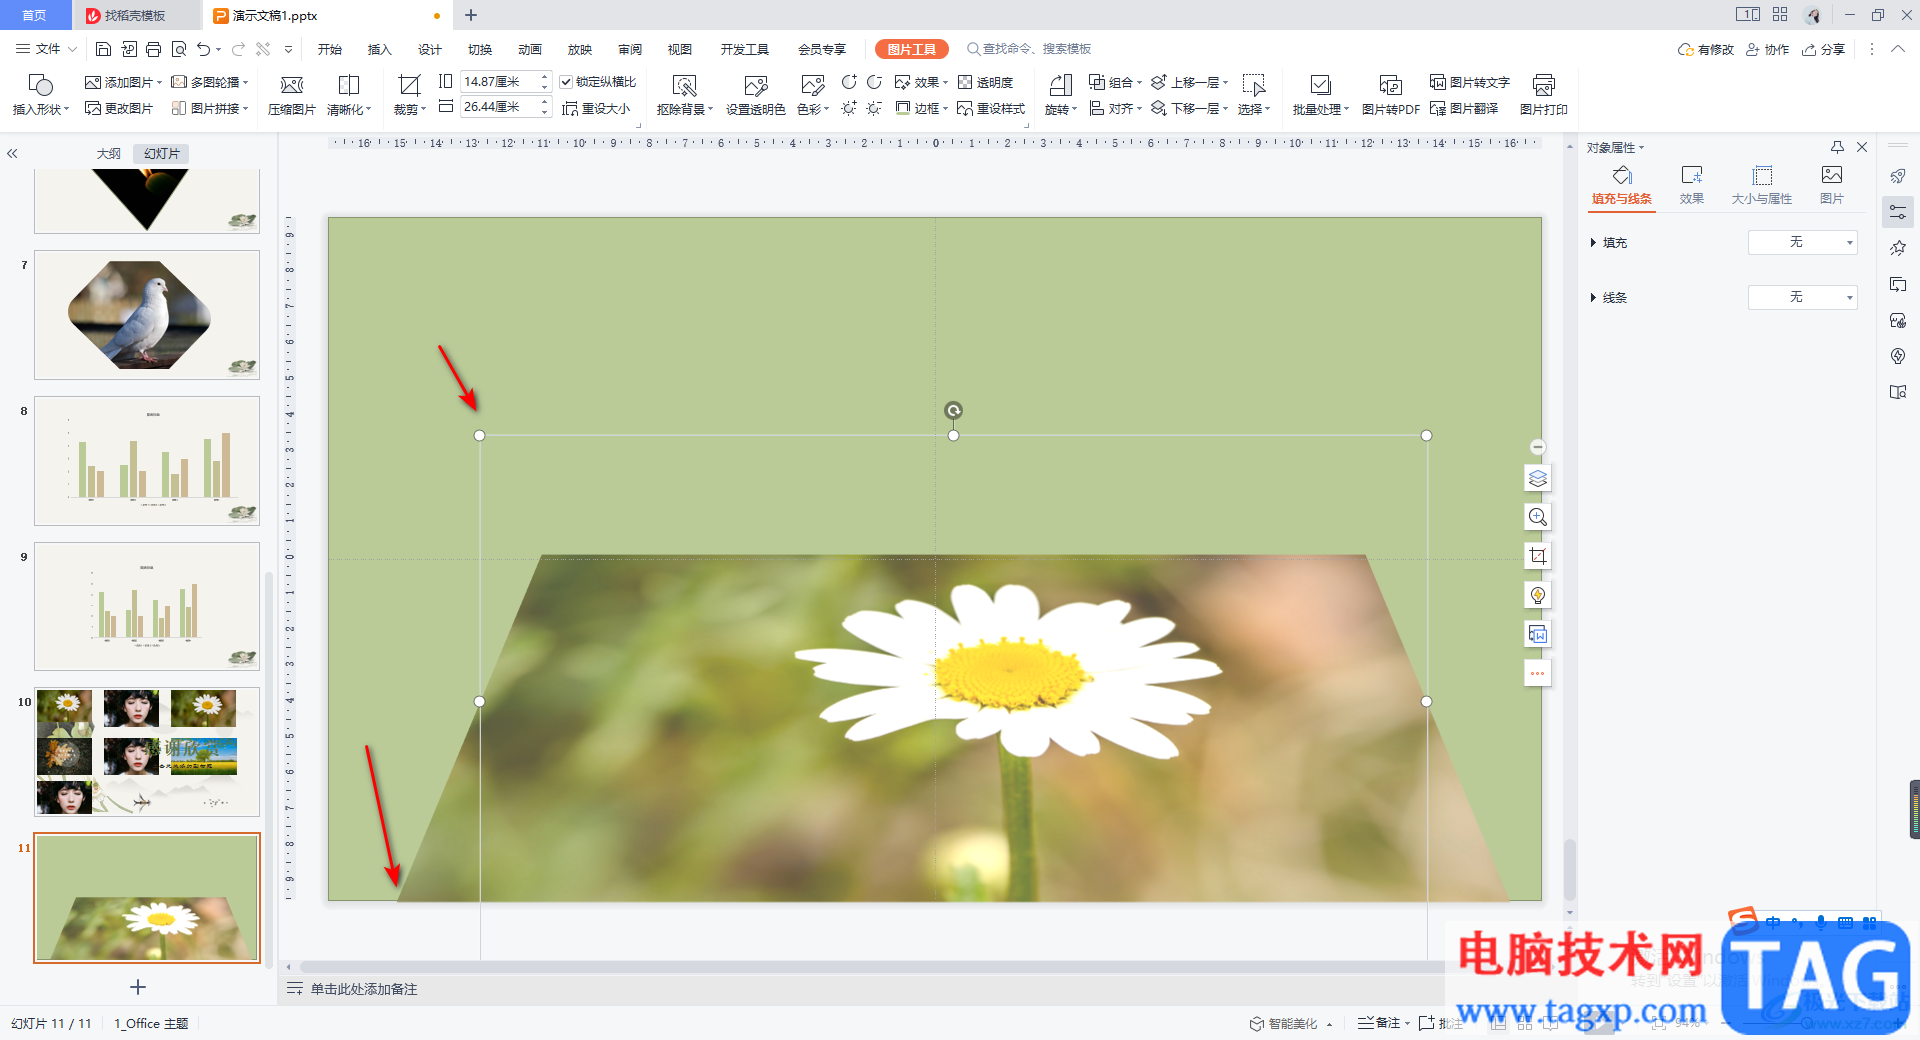The image size is (1920, 1040).
Task: Click the Picture to PDF (图片转PDF) icon
Action: tap(1390, 85)
